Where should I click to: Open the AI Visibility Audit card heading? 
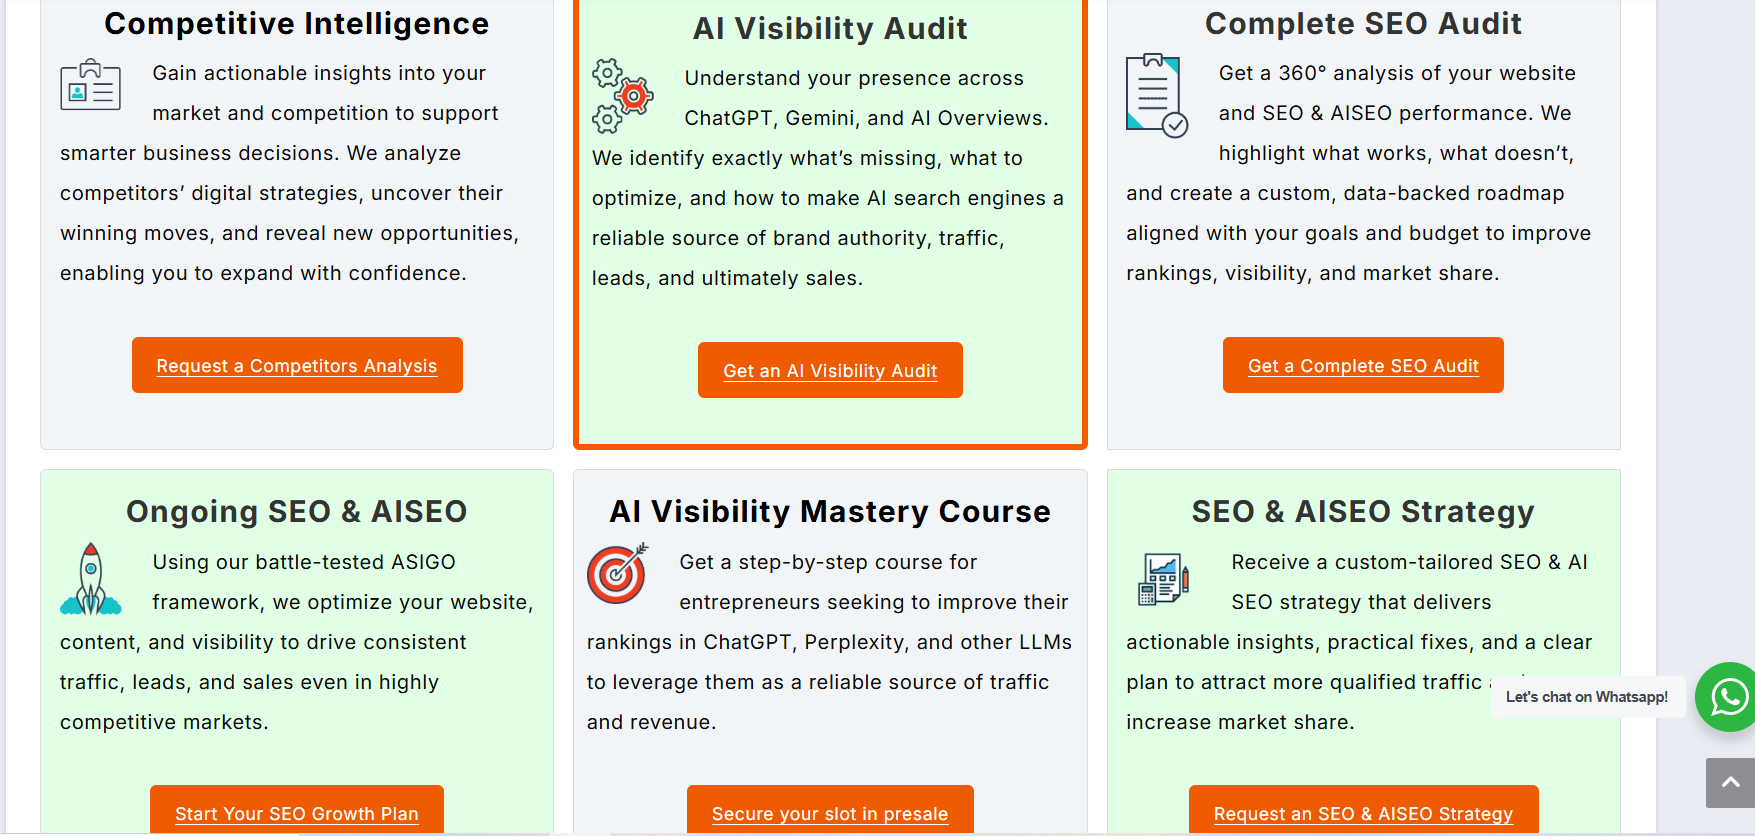coord(829,28)
